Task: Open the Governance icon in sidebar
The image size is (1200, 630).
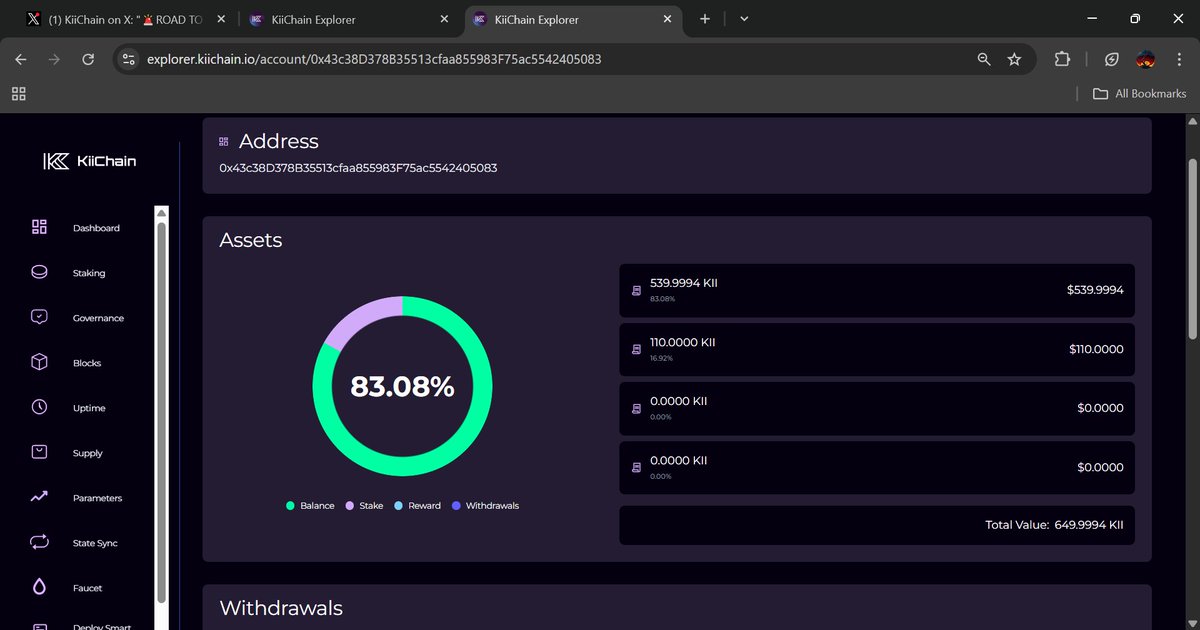Action: click(39, 317)
